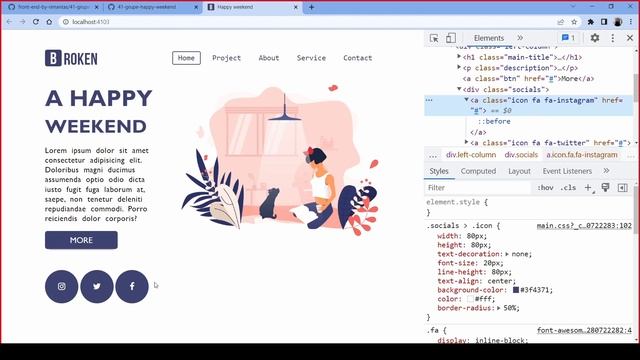The height and width of the screenshot is (360, 640).
Task: Click the browser forward arrow
Action: click(22, 22)
